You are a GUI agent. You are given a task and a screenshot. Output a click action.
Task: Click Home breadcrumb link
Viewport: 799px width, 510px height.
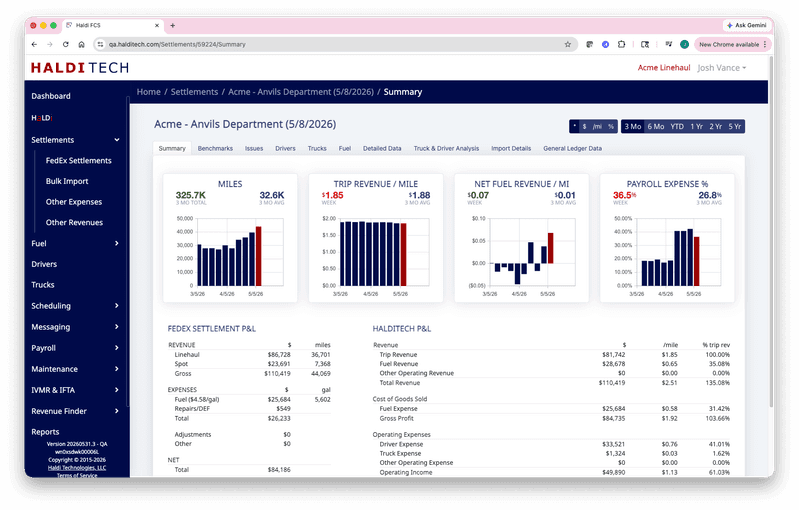click(x=148, y=92)
